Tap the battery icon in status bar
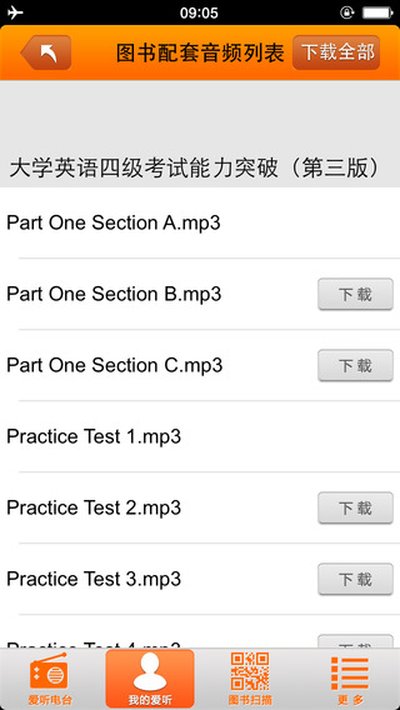400x710 pixels. tap(376, 13)
